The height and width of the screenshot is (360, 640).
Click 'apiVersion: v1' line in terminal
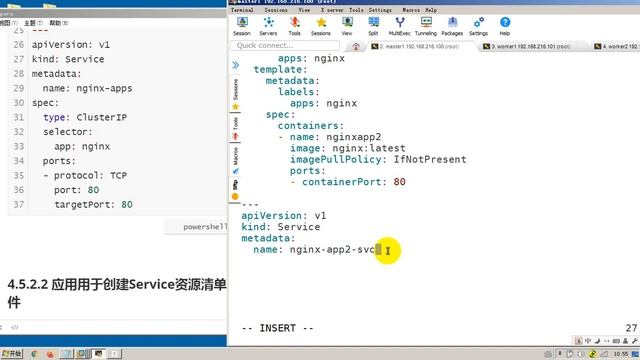(284, 216)
